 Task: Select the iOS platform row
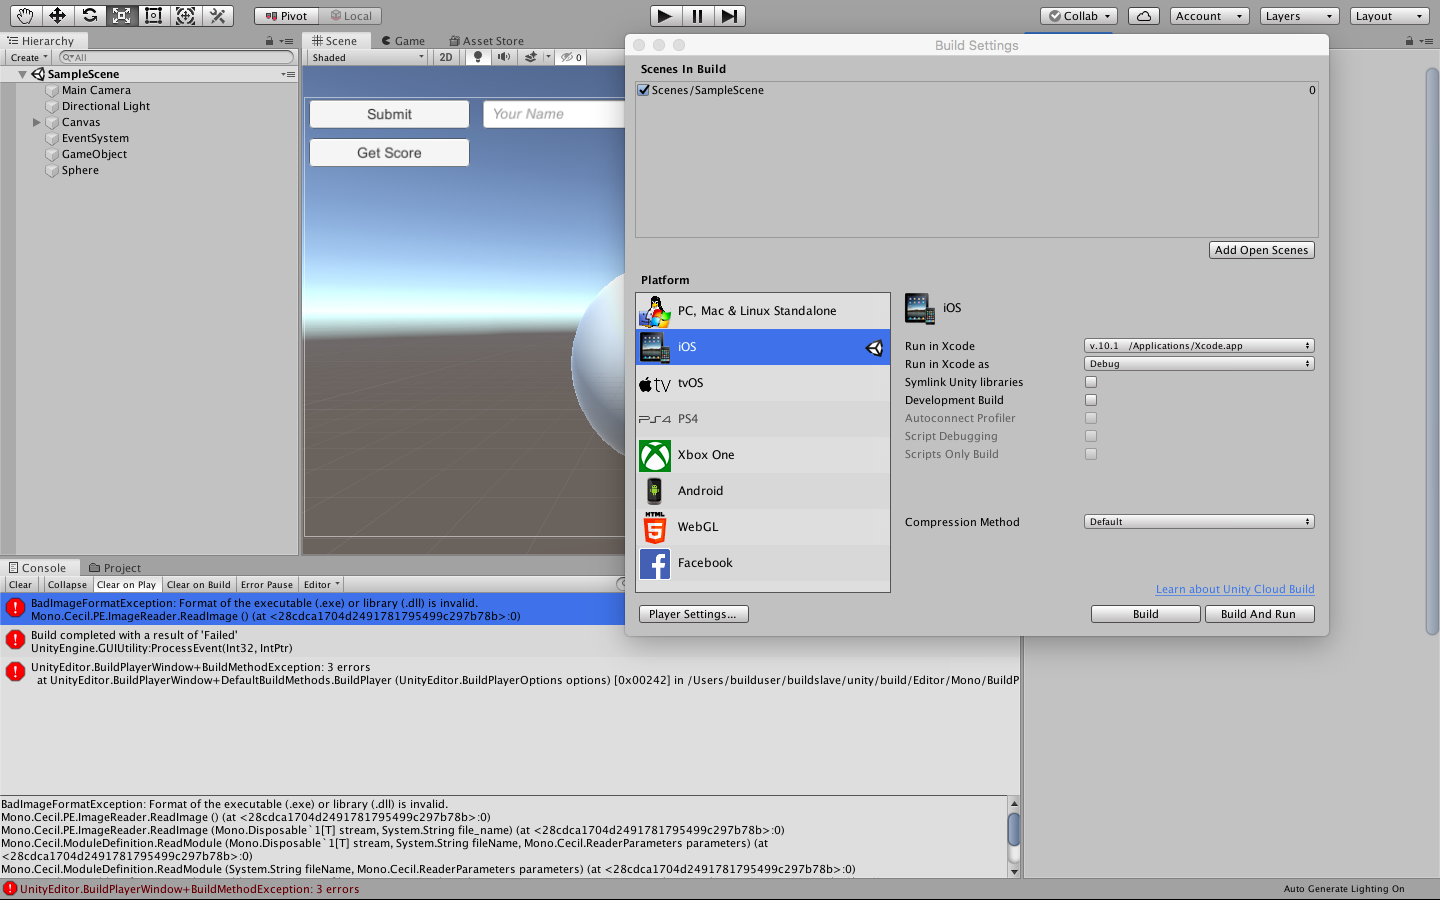pos(763,347)
